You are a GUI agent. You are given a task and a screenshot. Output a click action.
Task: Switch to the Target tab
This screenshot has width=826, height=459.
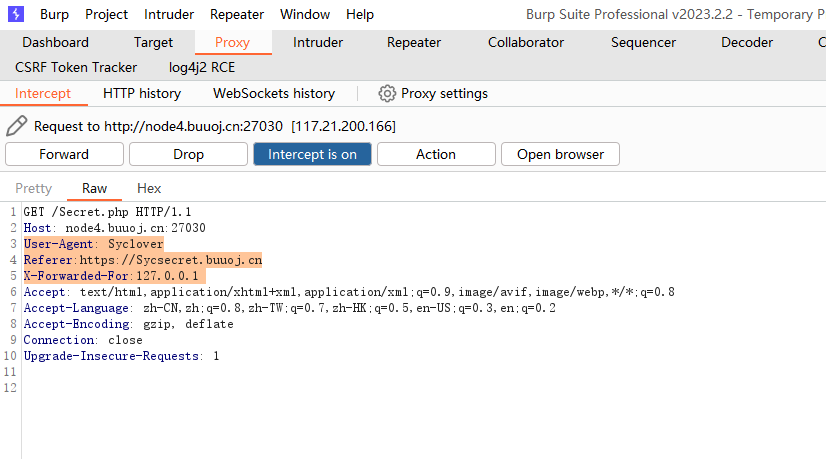pyautogui.click(x=153, y=42)
